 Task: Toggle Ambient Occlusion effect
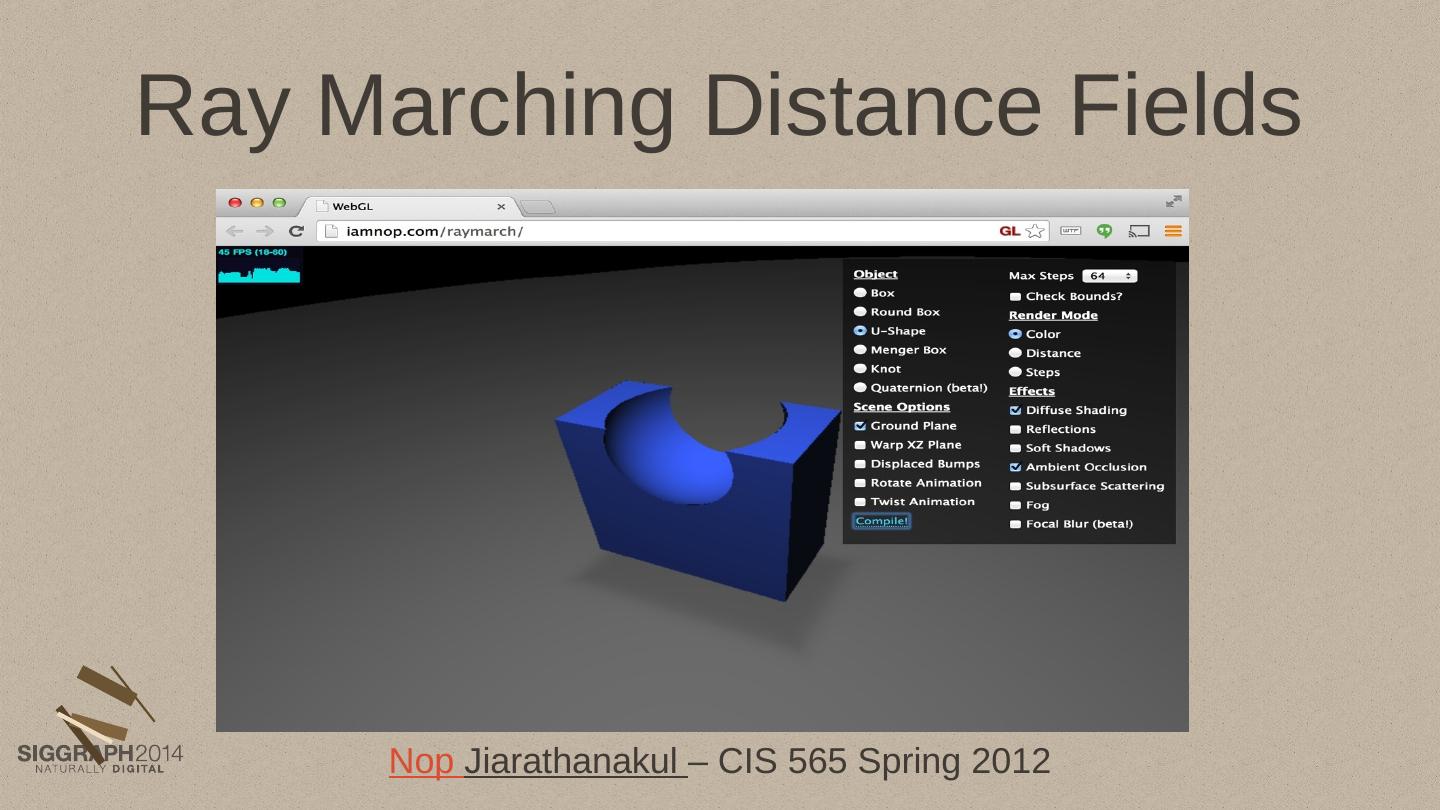[x=1015, y=467]
